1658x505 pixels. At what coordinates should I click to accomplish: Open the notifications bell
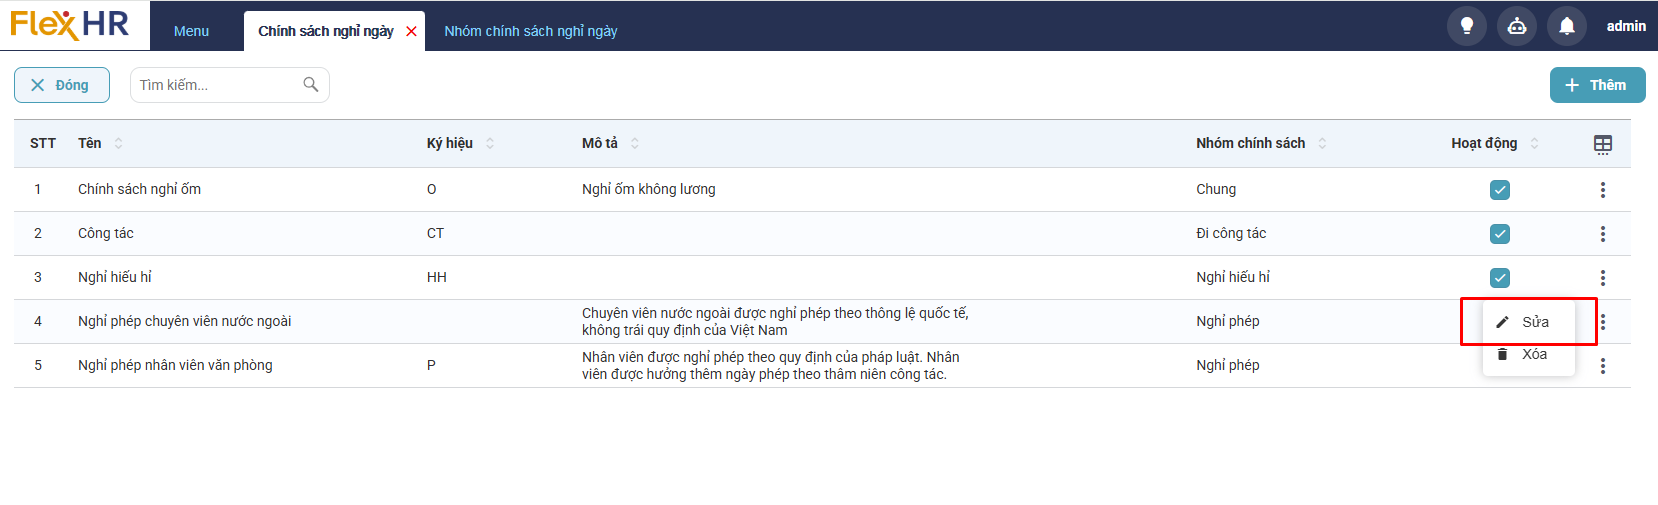click(x=1567, y=26)
